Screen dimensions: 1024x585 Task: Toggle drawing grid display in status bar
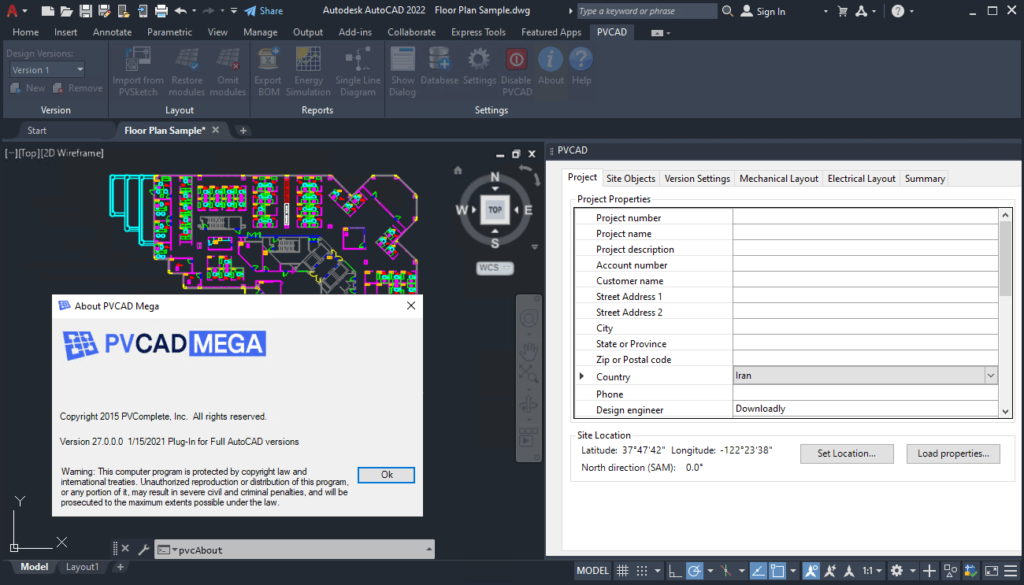[622, 571]
